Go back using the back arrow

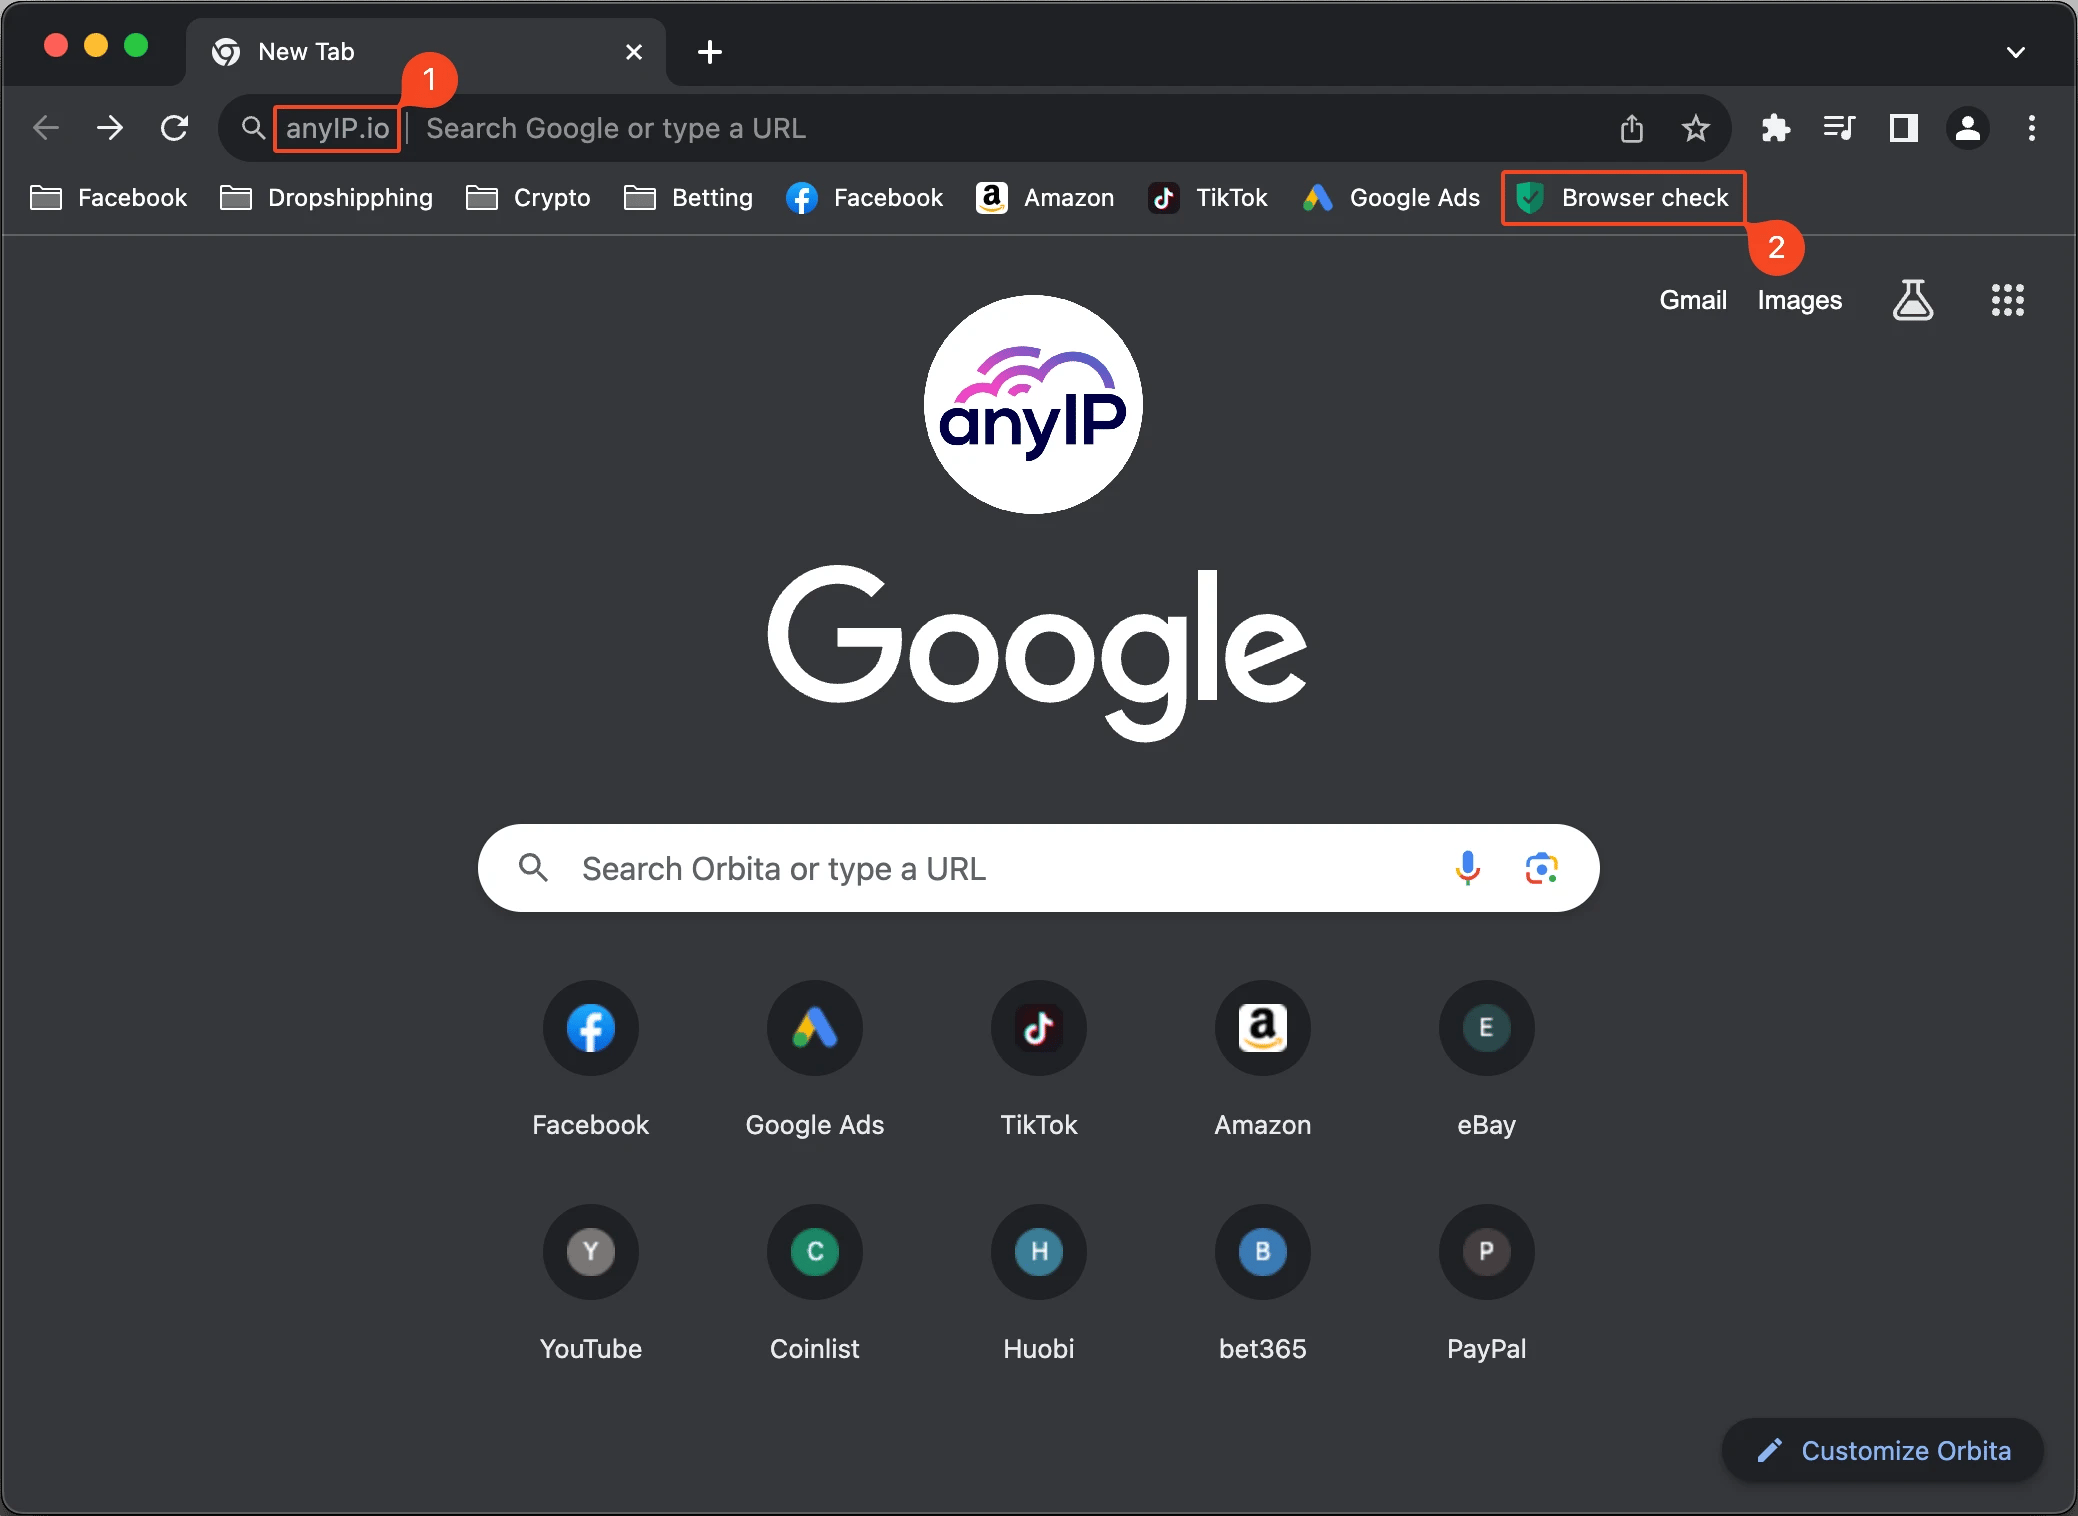pyautogui.click(x=46, y=128)
